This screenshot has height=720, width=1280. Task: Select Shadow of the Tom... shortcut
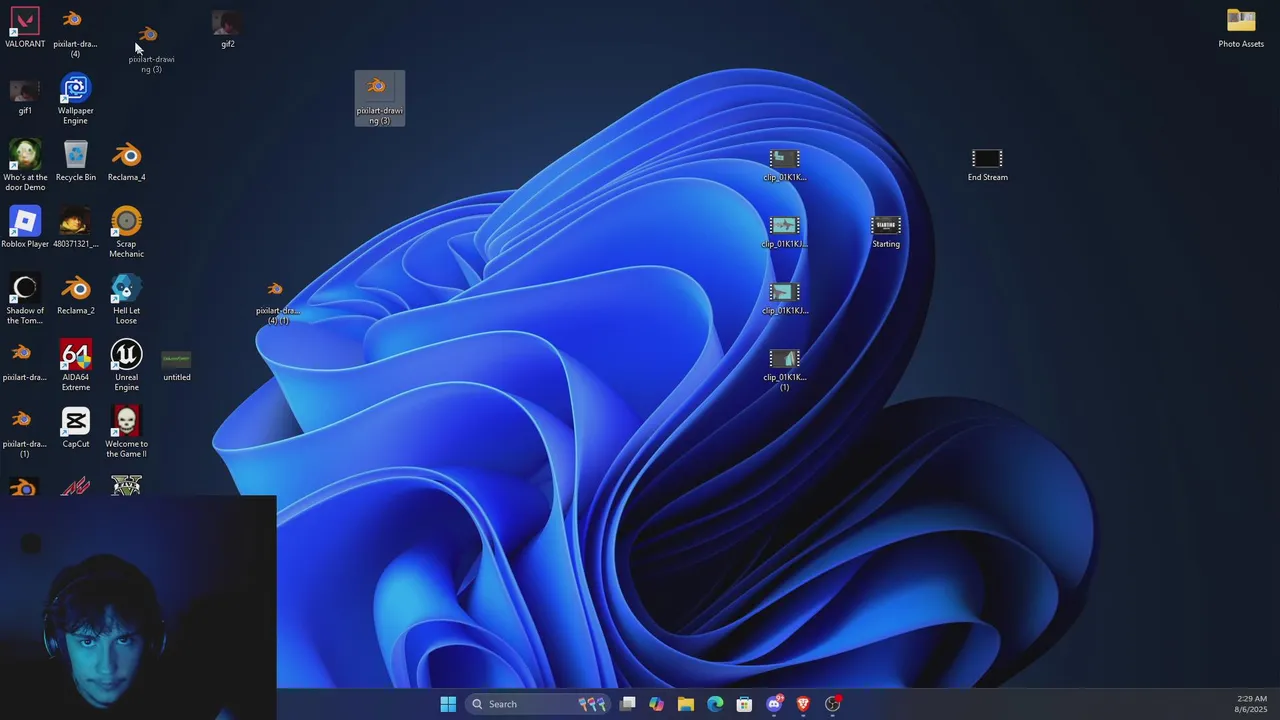click(x=25, y=300)
